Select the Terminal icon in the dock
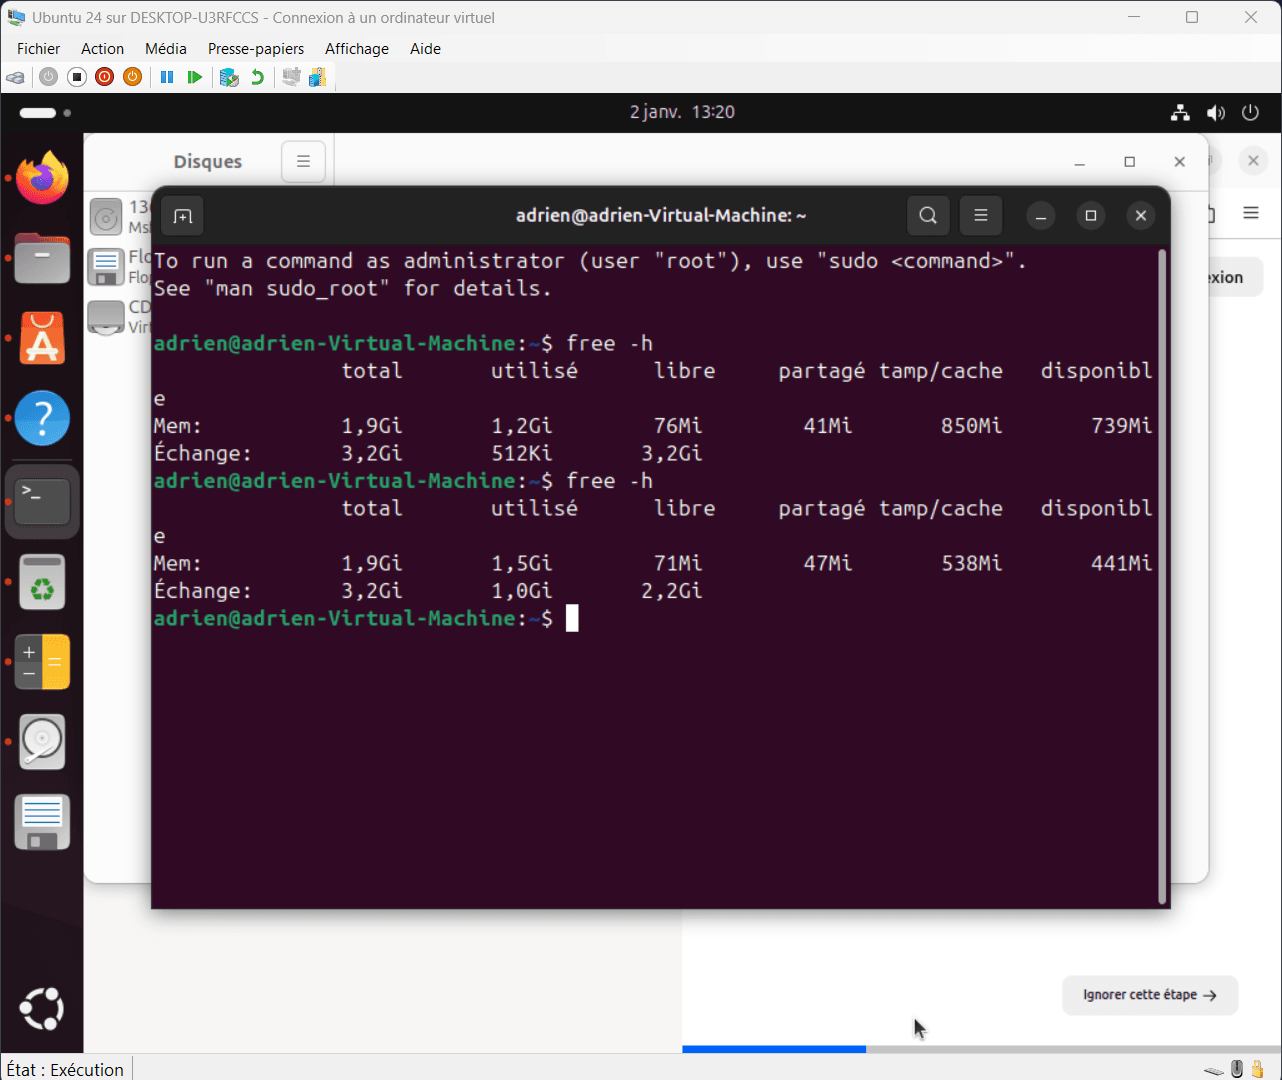Screen dimensions: 1282x1080 (x=42, y=501)
